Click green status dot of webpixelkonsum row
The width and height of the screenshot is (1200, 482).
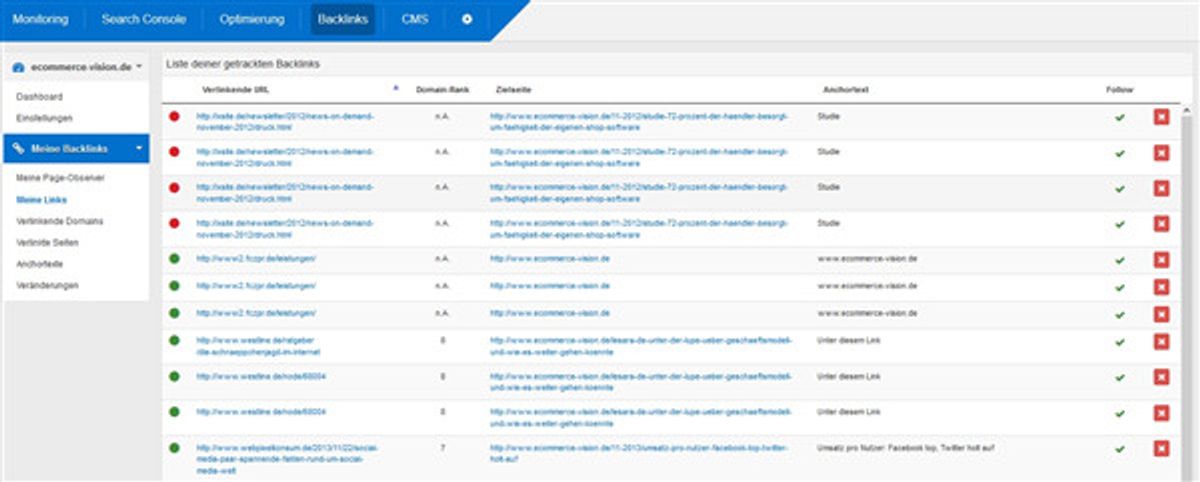tap(174, 448)
